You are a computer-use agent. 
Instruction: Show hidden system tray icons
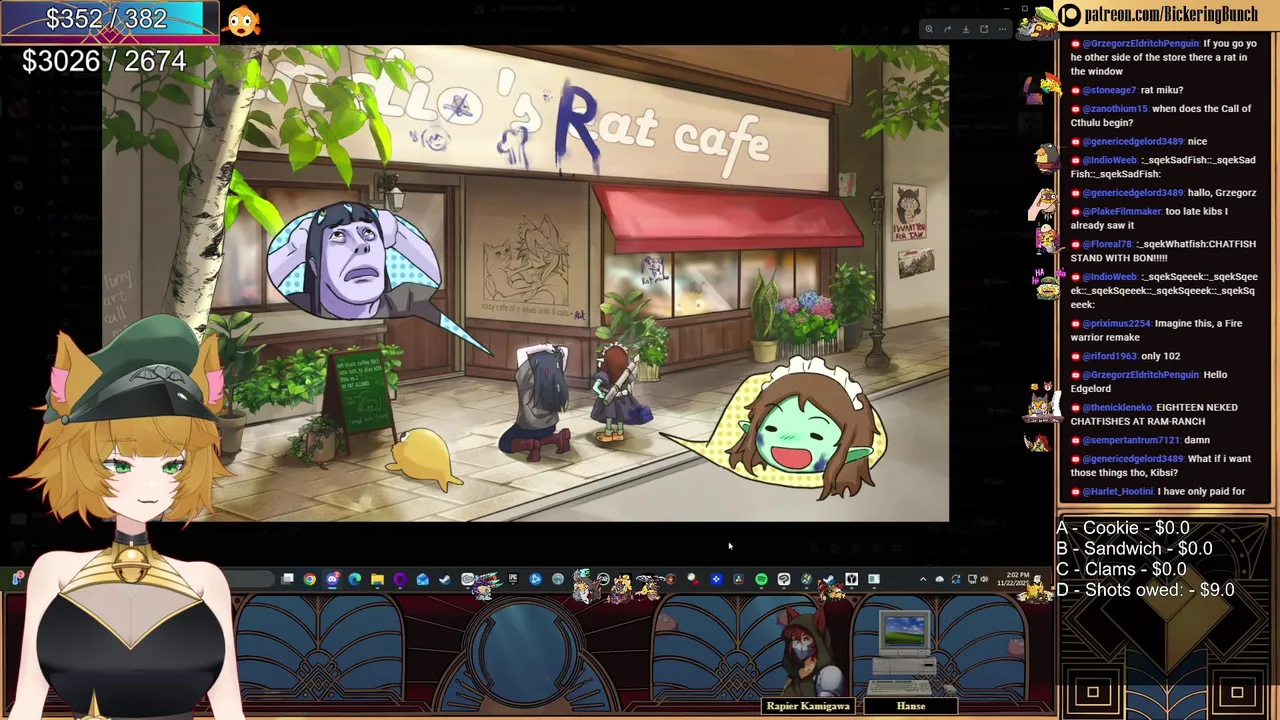pos(923,579)
